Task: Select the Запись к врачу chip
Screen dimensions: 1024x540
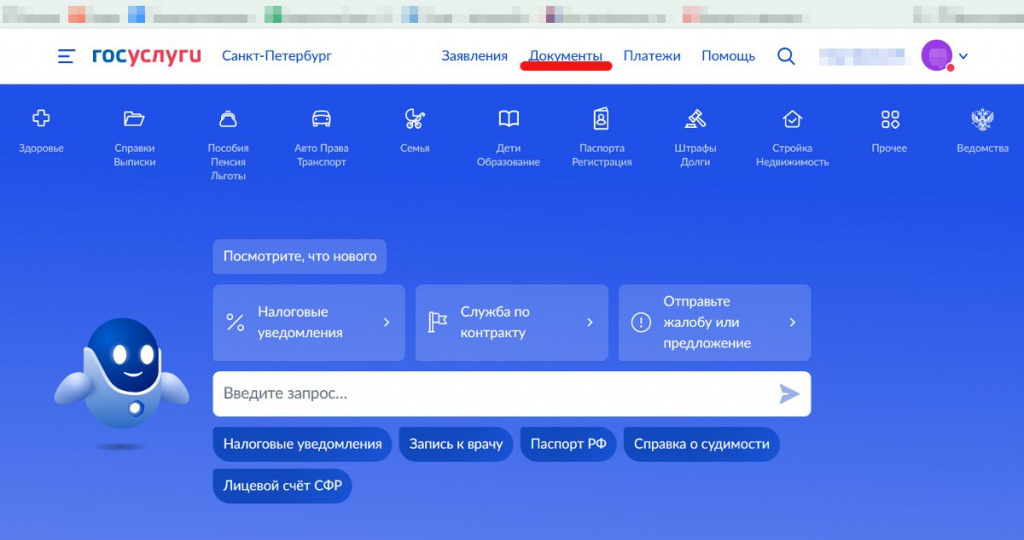Action: click(456, 444)
